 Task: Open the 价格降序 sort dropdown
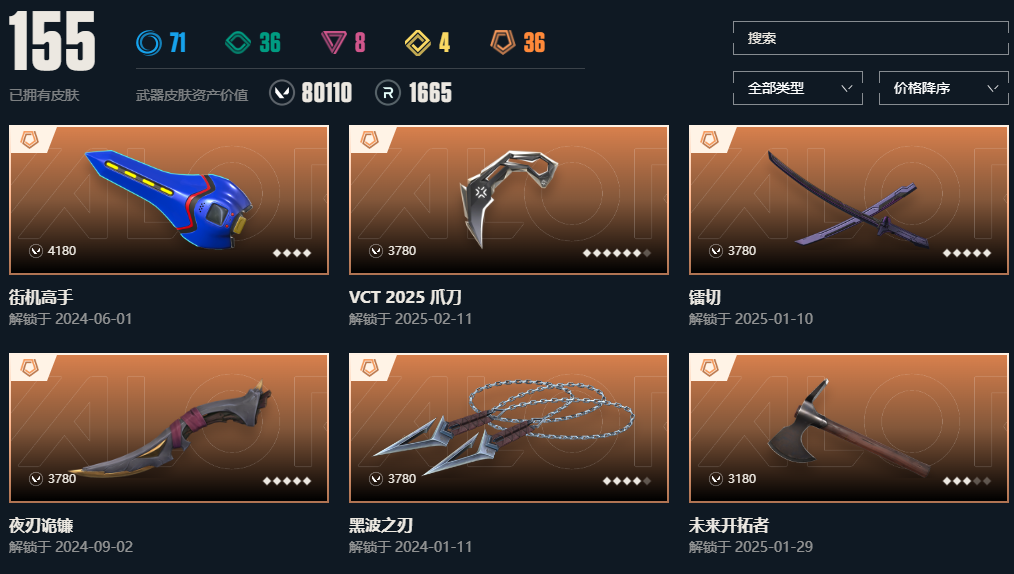pos(944,88)
